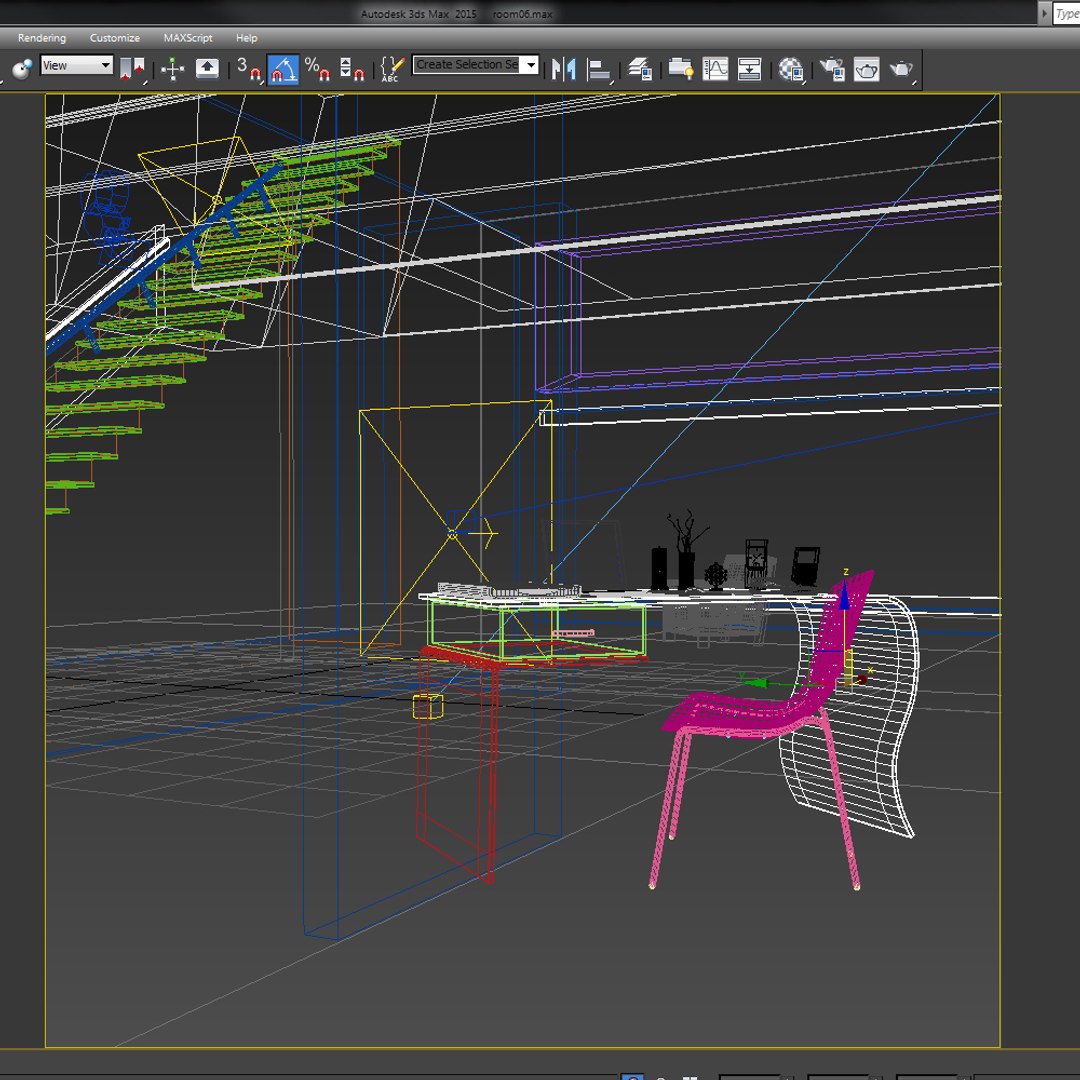Toggle the modeling Ribbon
The height and width of the screenshot is (1080, 1080).
pyautogui.click(x=681, y=69)
